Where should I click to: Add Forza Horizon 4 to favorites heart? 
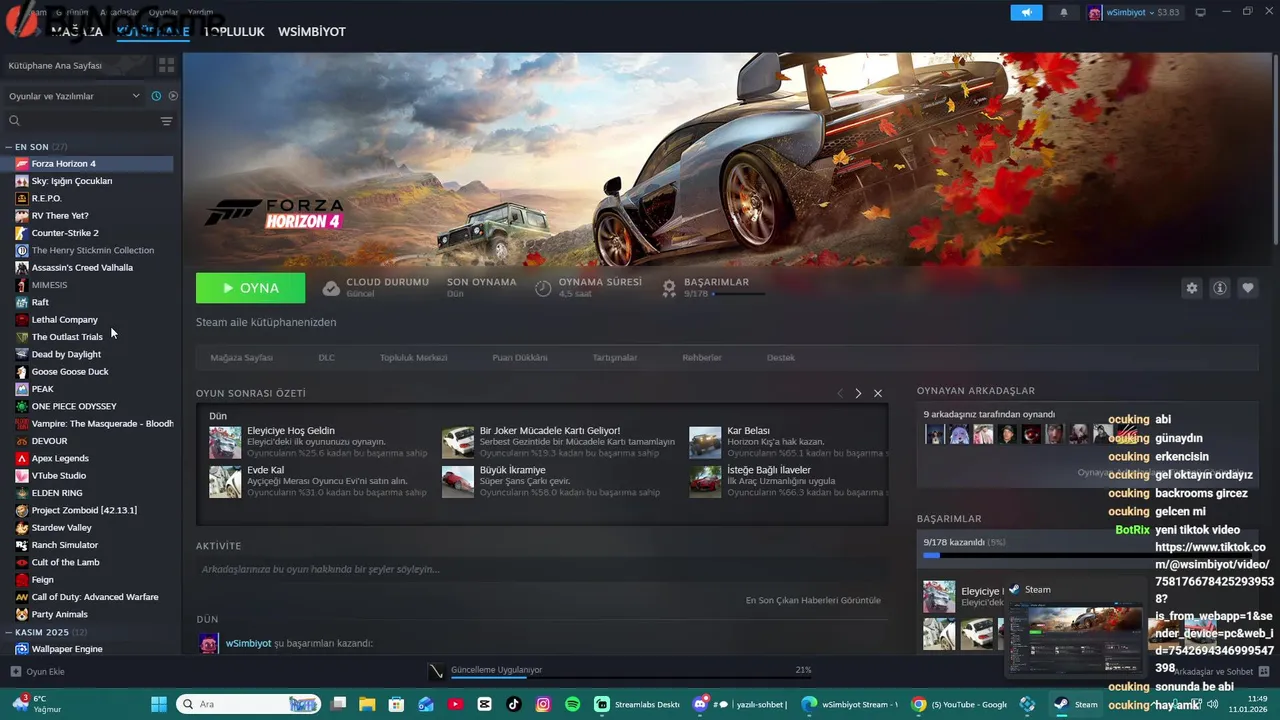[1248, 288]
